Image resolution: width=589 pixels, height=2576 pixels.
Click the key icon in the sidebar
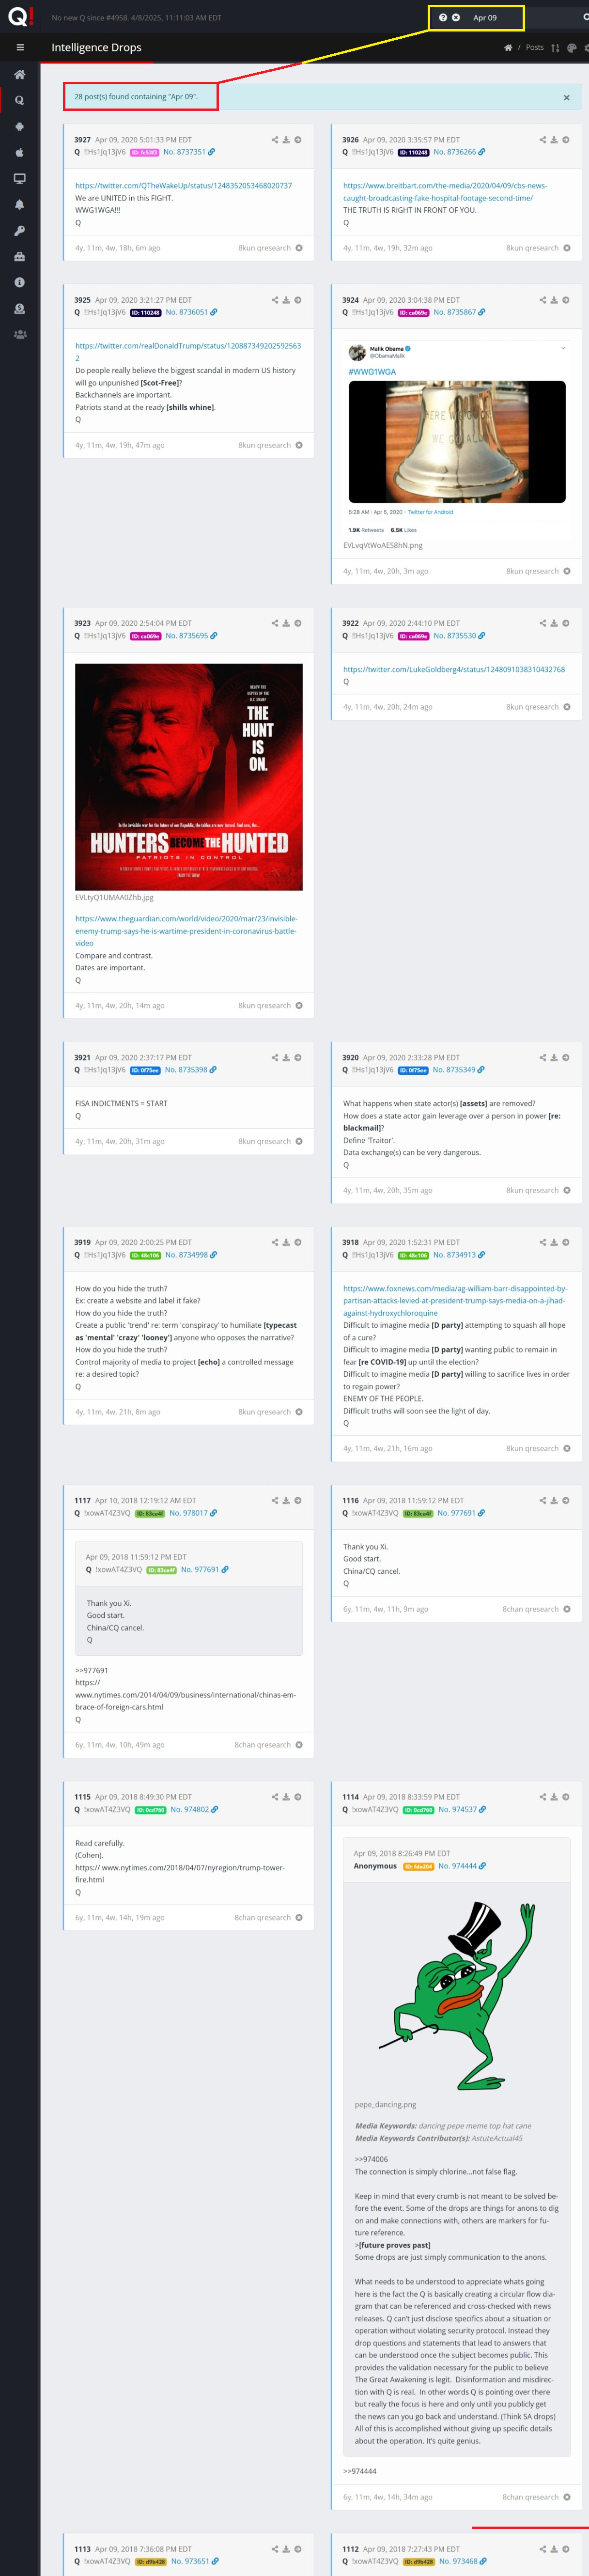point(20,231)
